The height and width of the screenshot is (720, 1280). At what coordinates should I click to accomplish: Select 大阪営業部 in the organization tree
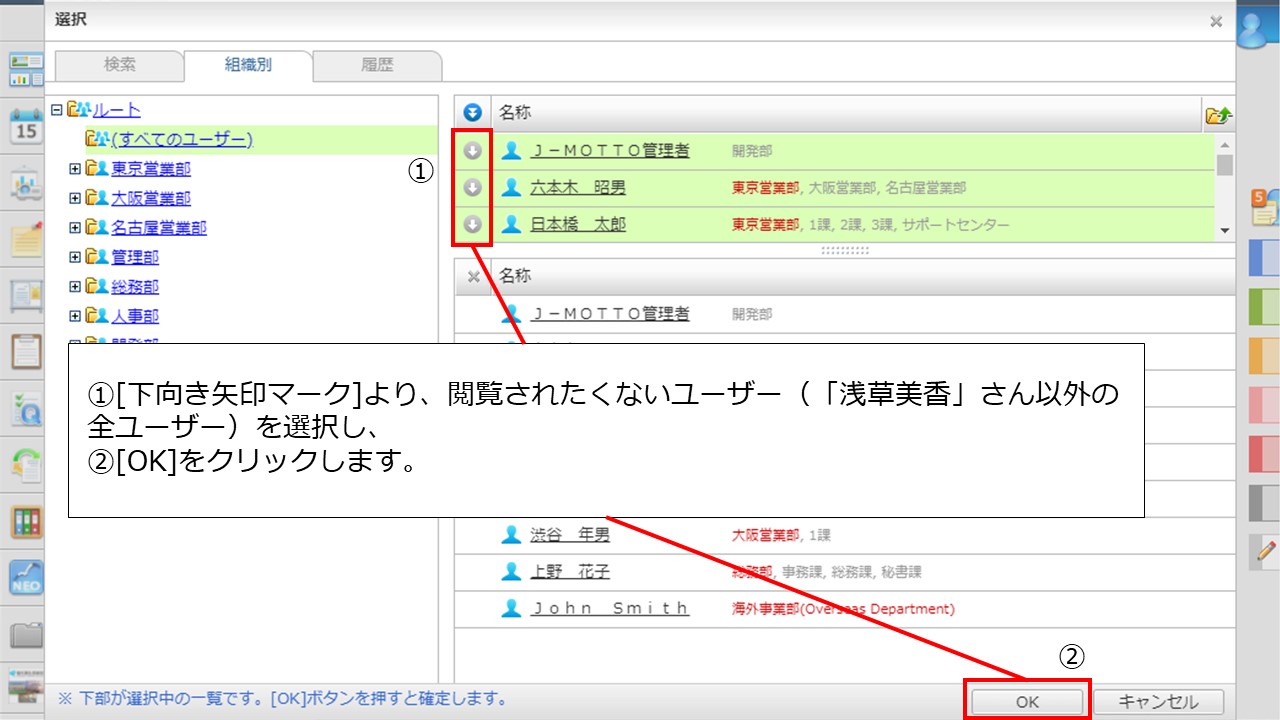coord(150,198)
